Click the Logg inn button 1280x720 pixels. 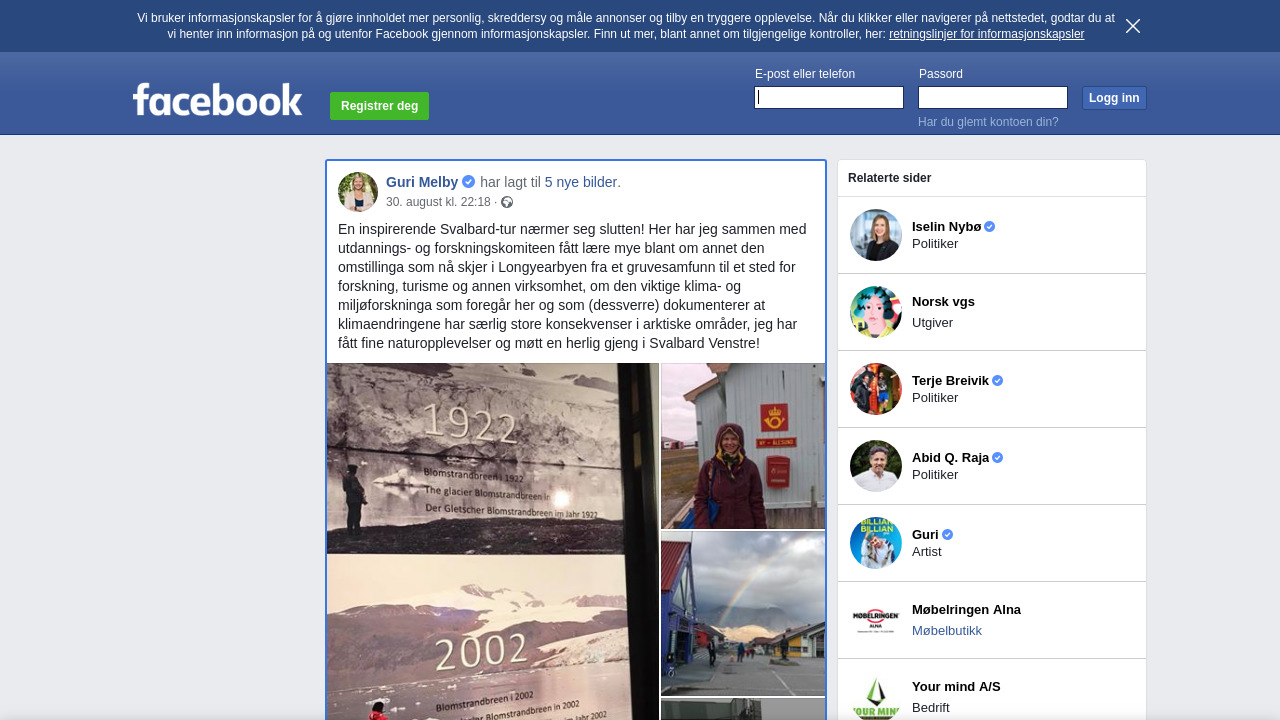(1114, 98)
